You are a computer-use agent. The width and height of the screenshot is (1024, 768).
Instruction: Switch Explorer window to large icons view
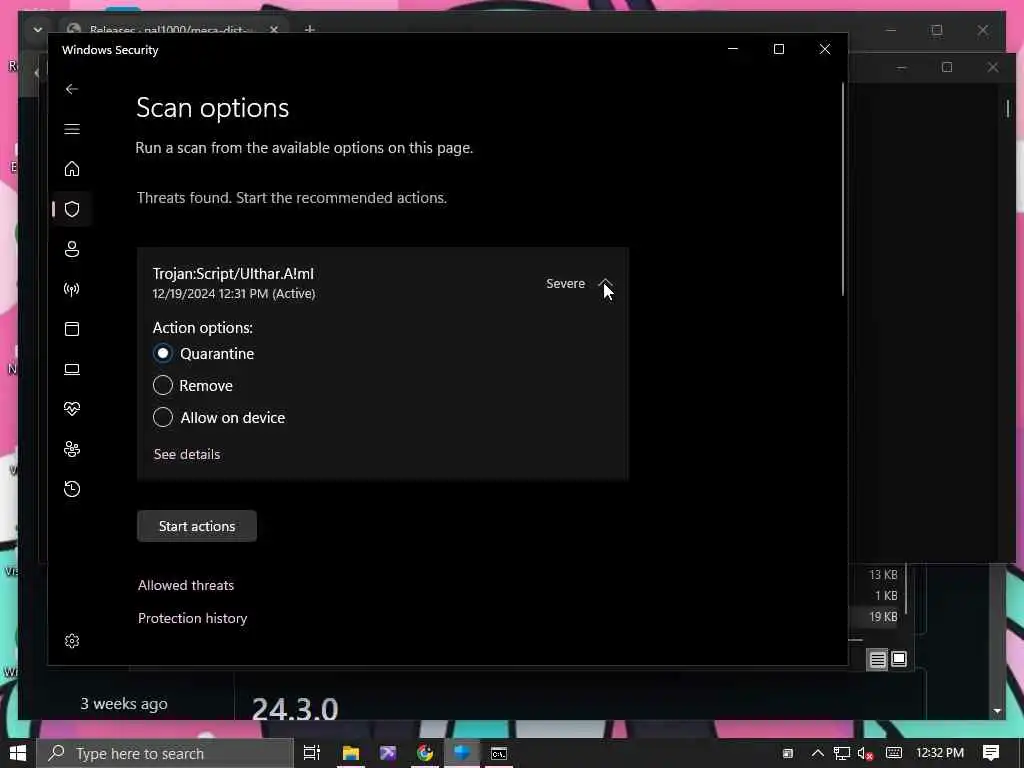[899, 660]
